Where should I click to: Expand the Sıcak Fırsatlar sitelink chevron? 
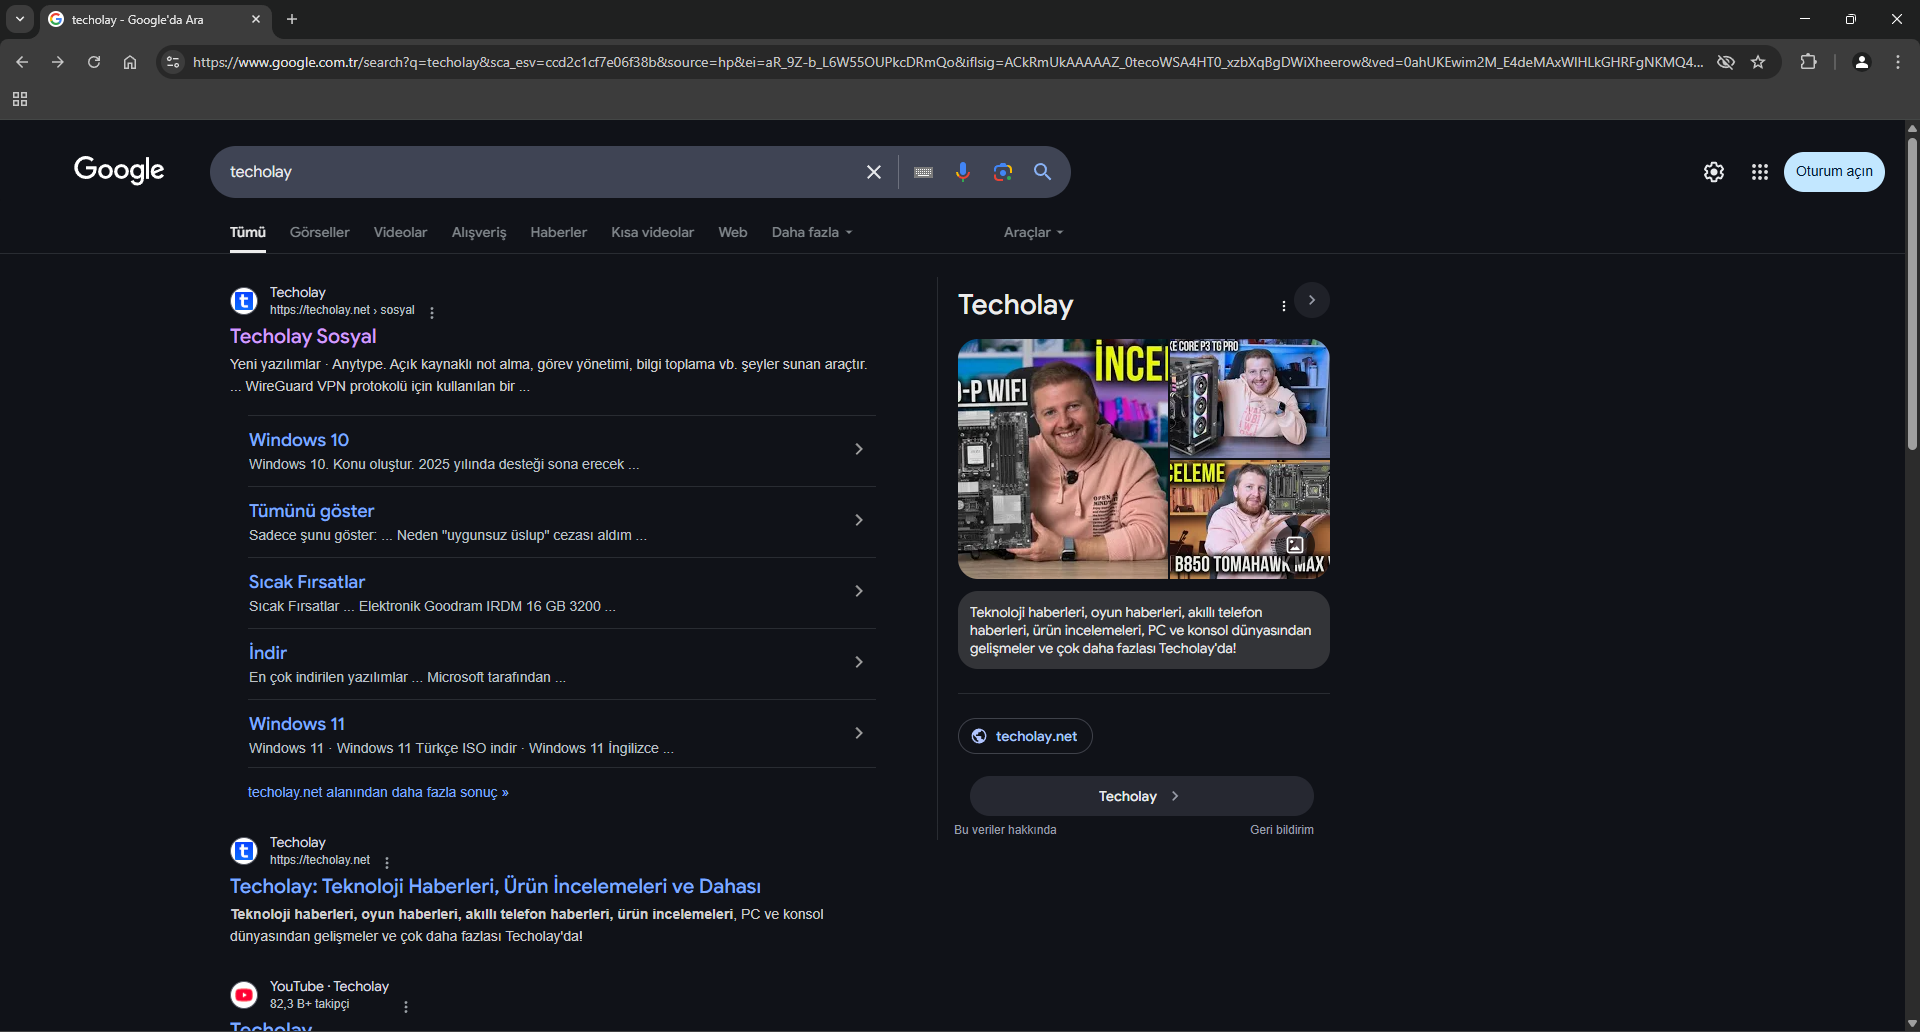click(x=859, y=591)
